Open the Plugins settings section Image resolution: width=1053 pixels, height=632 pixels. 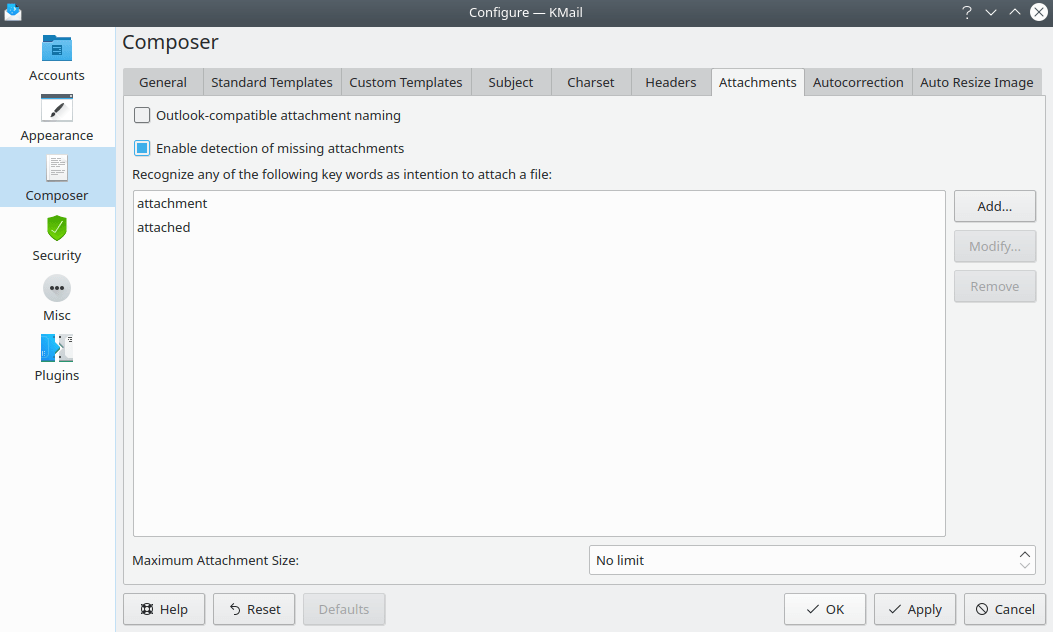click(57, 358)
